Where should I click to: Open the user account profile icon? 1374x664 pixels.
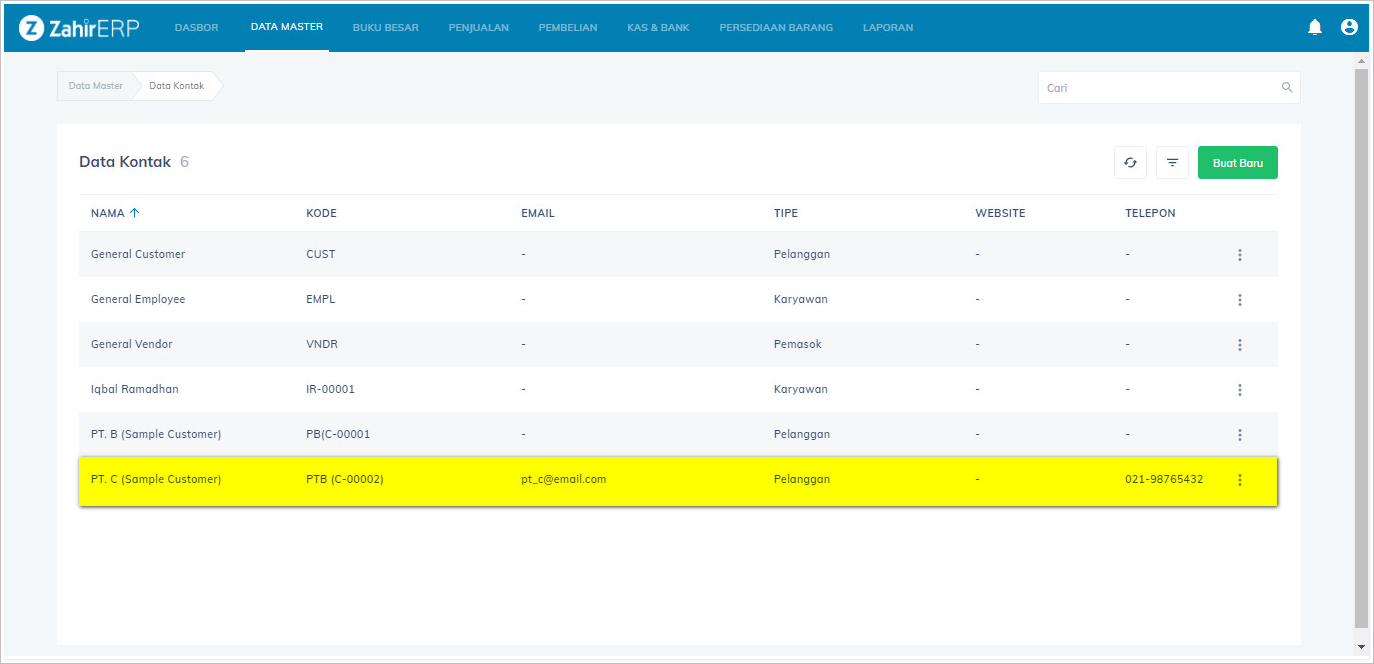(x=1349, y=28)
